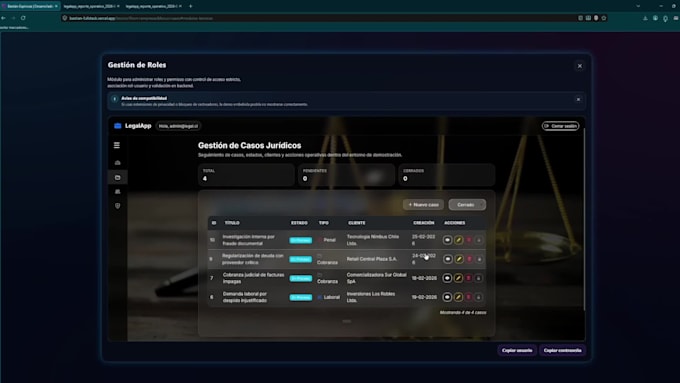Click the ESTADO column header

pos(299,223)
